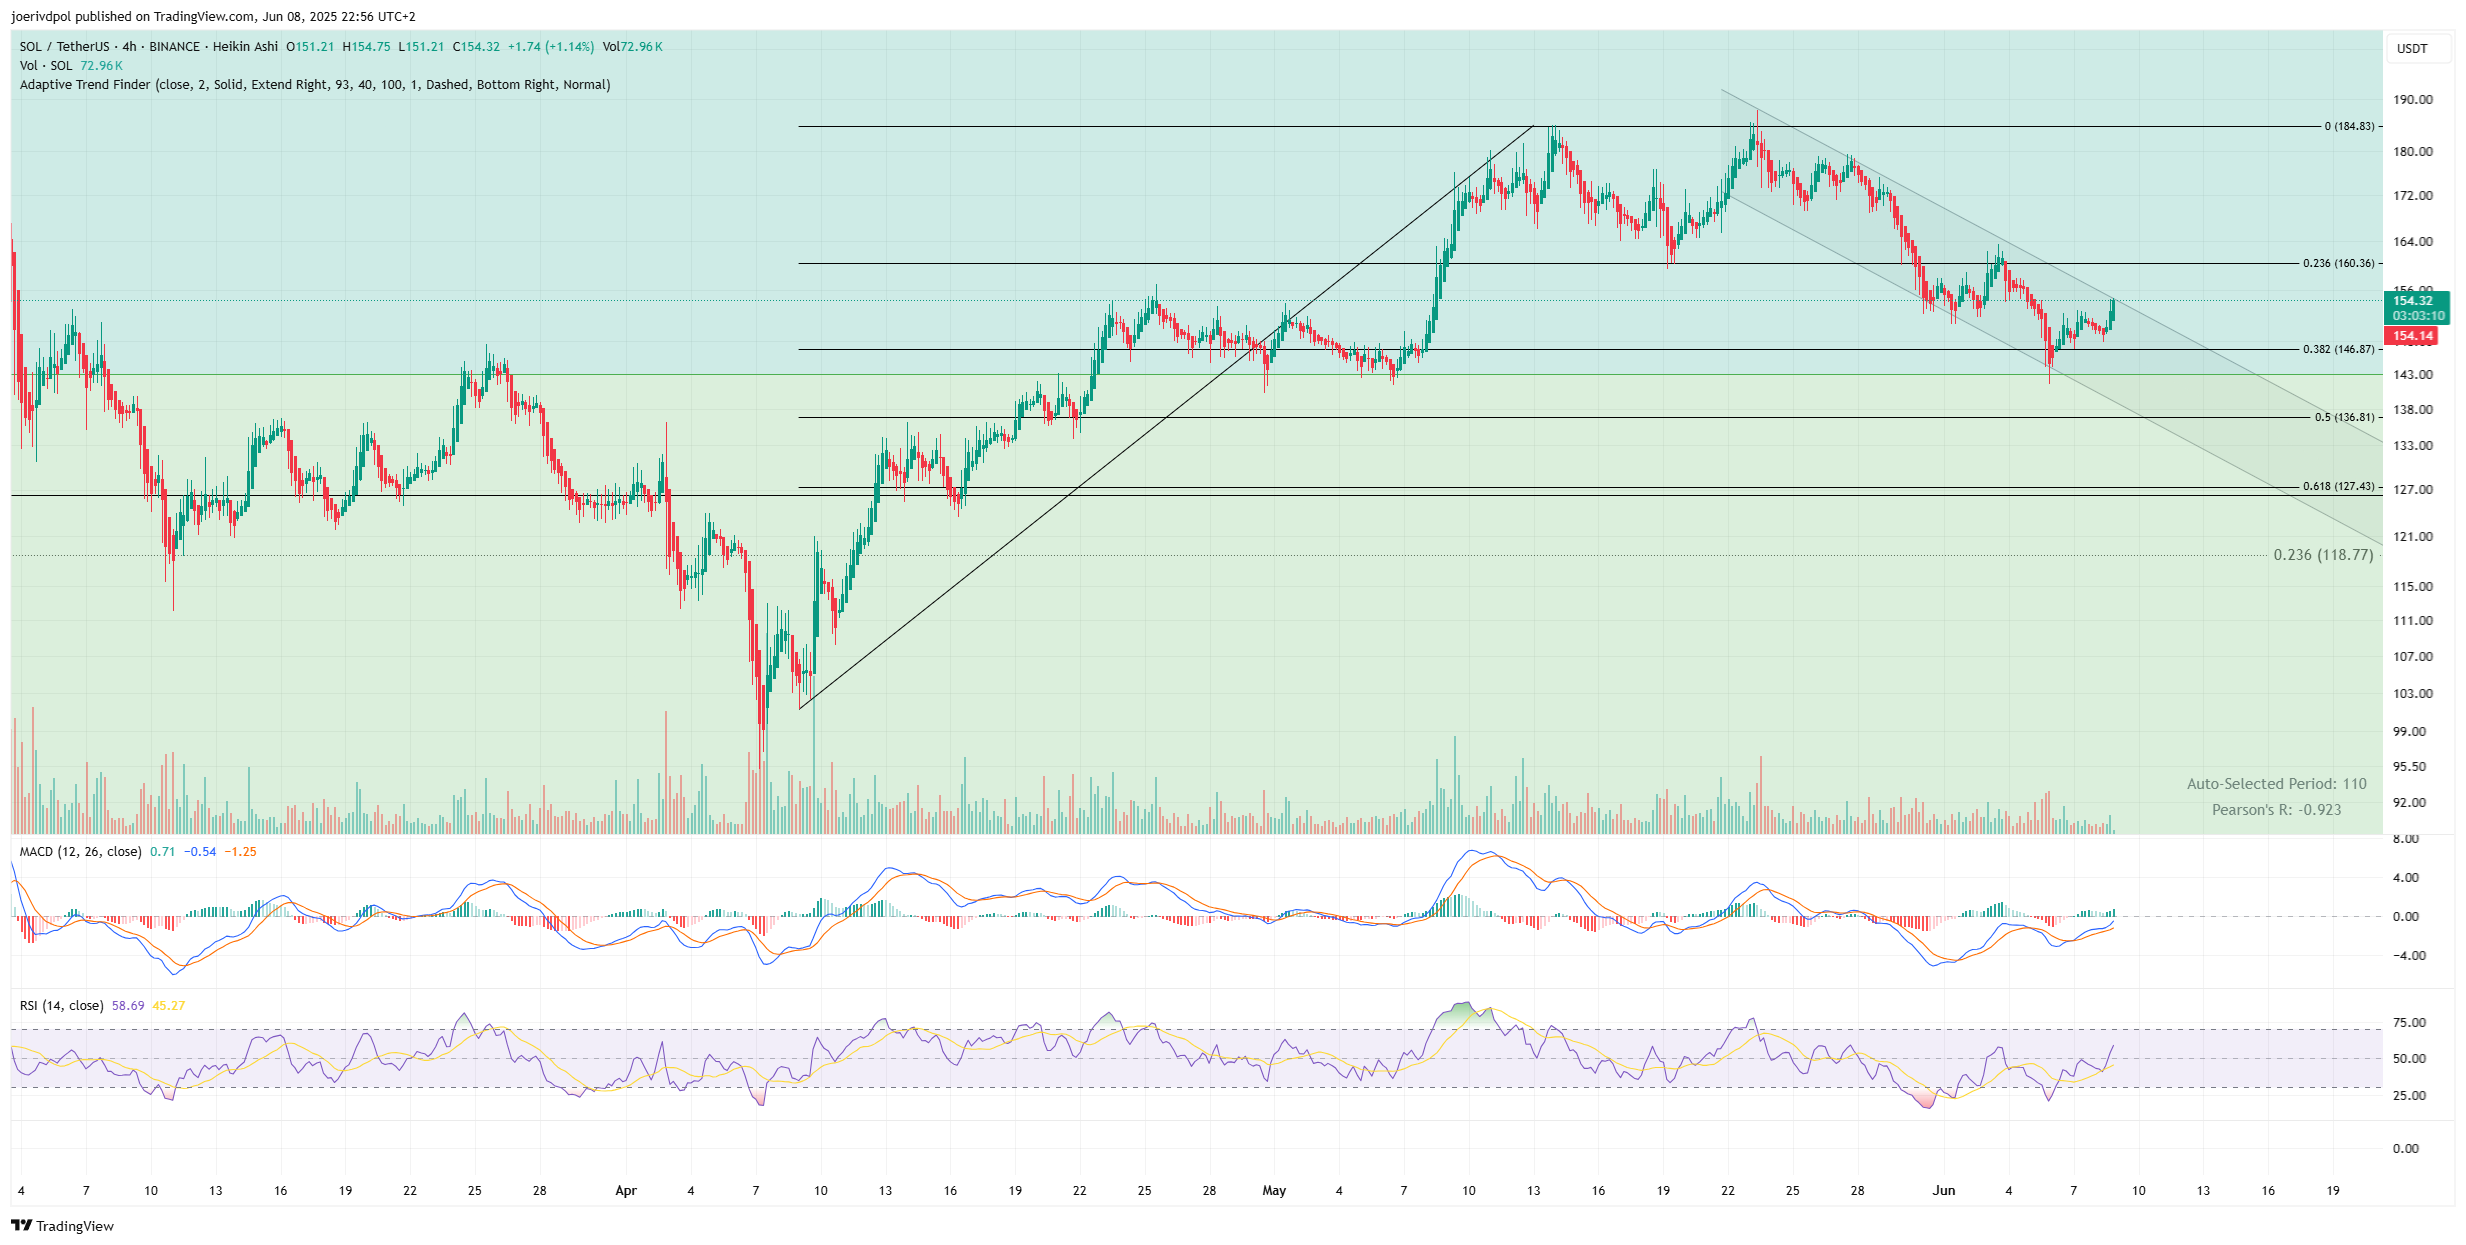The height and width of the screenshot is (1245, 2466).
Task: Click the SOL / TetherUS symbol title
Action: (64, 47)
